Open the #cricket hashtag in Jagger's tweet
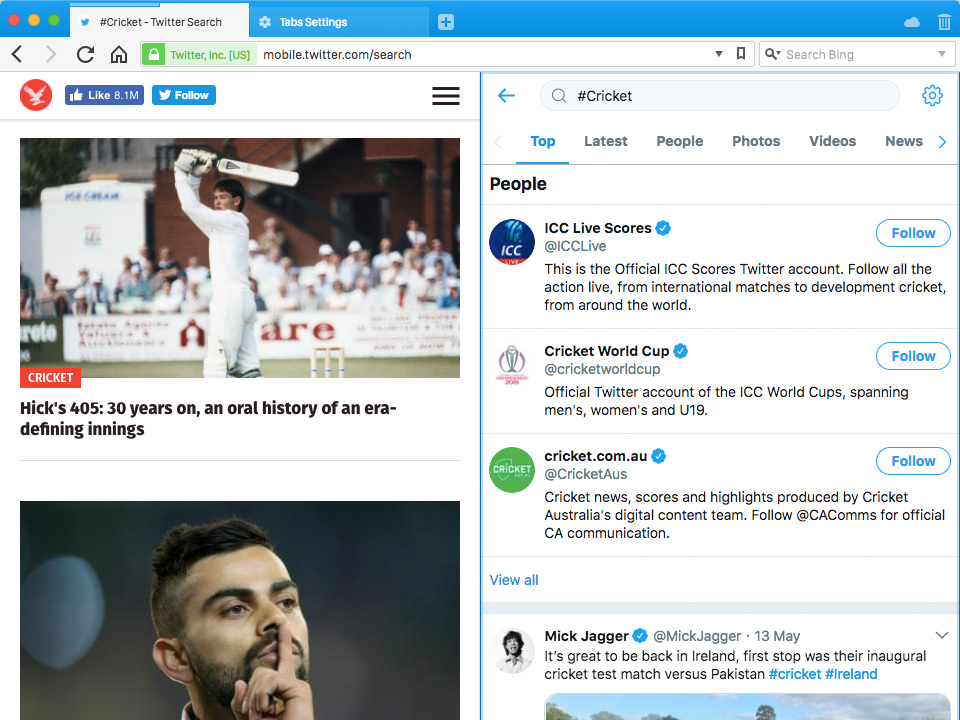 tap(795, 674)
